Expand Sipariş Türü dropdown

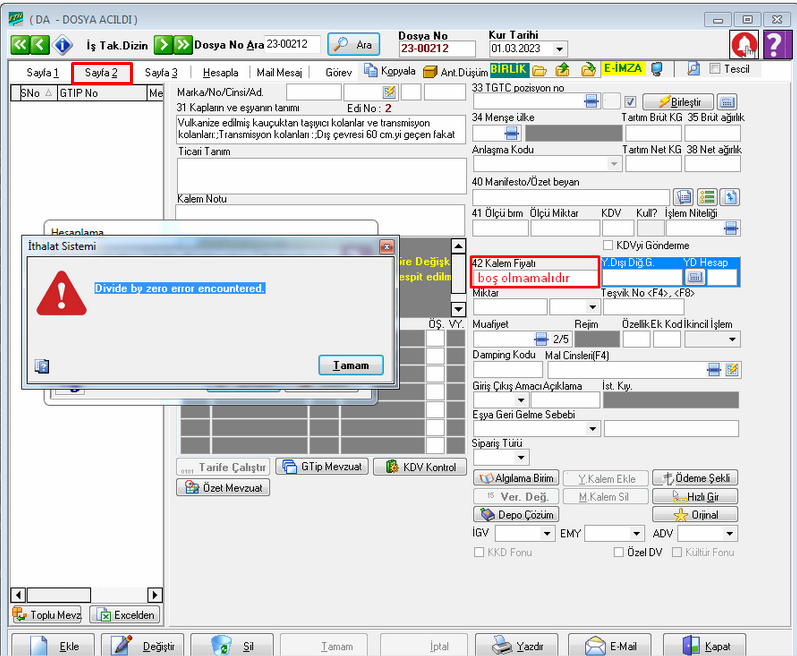(521, 457)
